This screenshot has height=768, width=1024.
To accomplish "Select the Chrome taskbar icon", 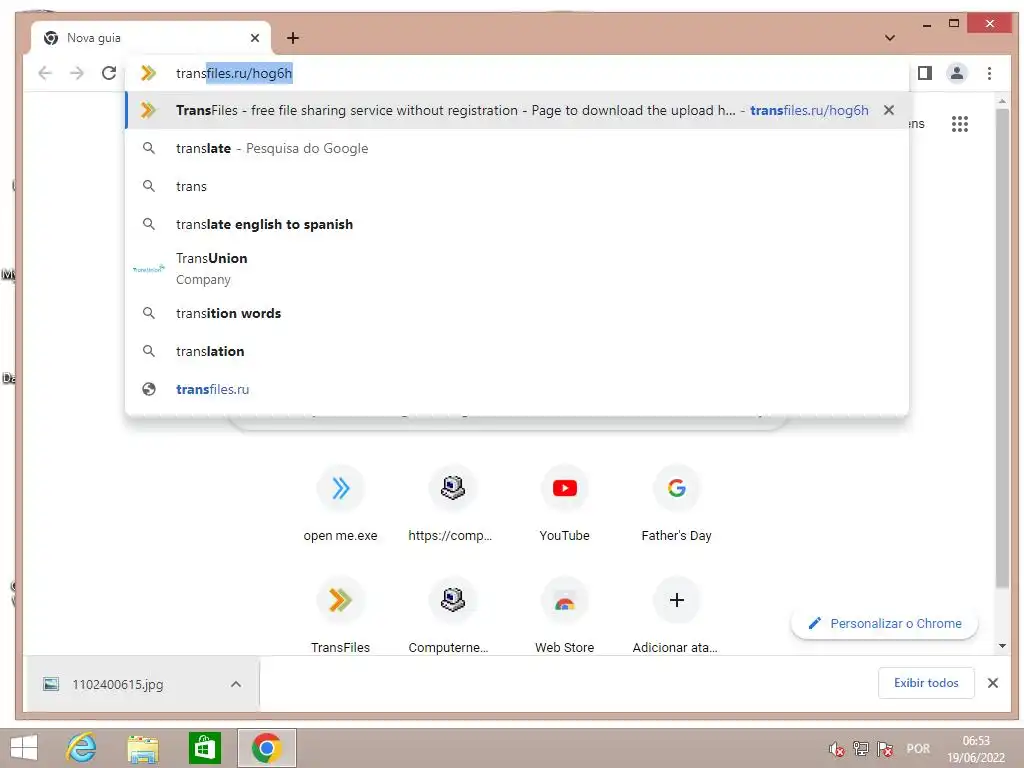I will click(266, 748).
